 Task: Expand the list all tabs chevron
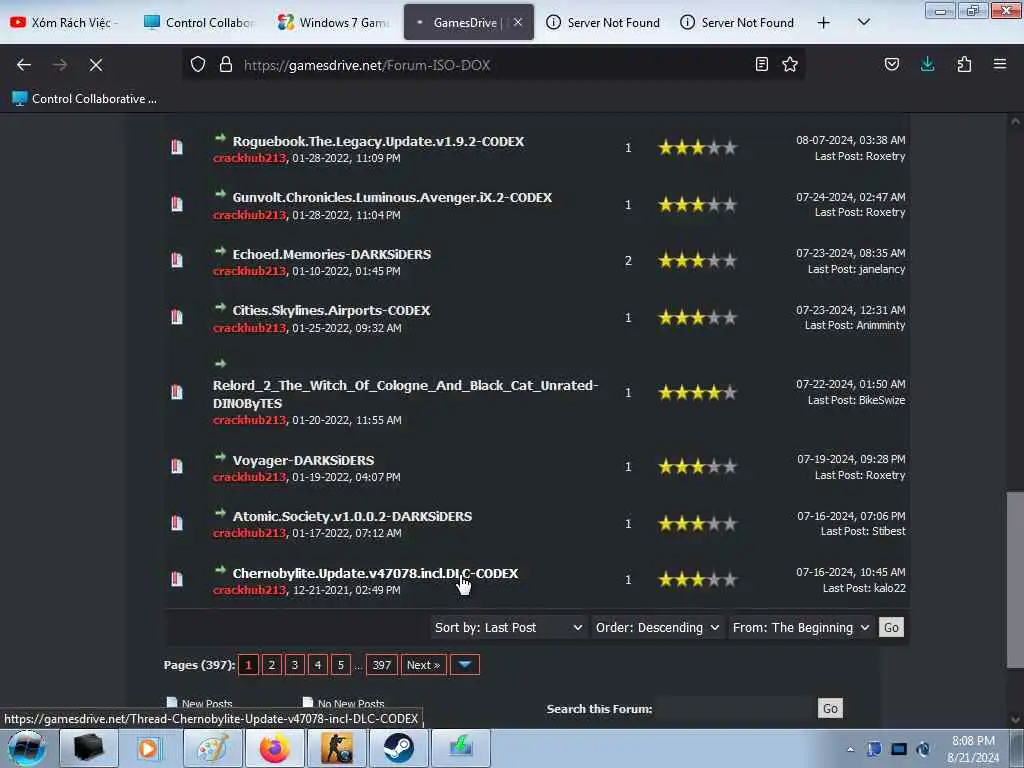click(863, 23)
